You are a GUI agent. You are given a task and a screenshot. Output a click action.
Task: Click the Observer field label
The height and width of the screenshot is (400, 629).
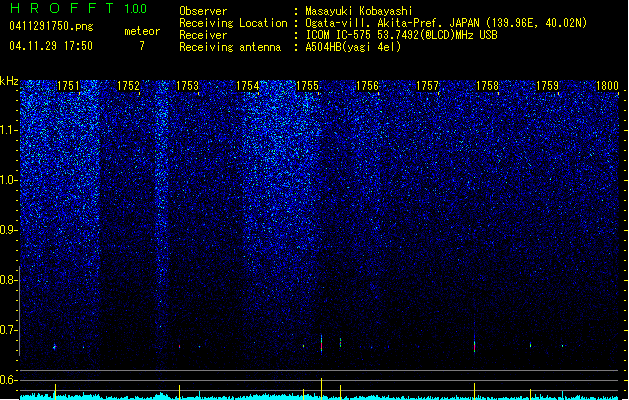[203, 11]
